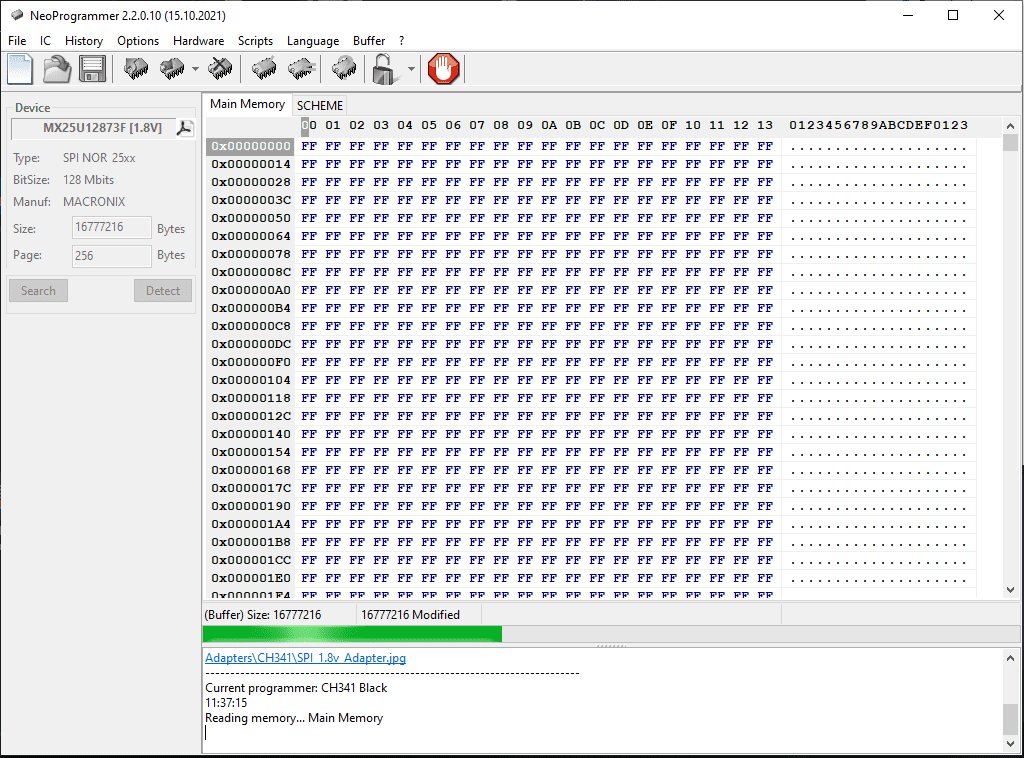Open the PDF datasheet icon beside device name
The image size is (1024, 758).
click(185, 128)
